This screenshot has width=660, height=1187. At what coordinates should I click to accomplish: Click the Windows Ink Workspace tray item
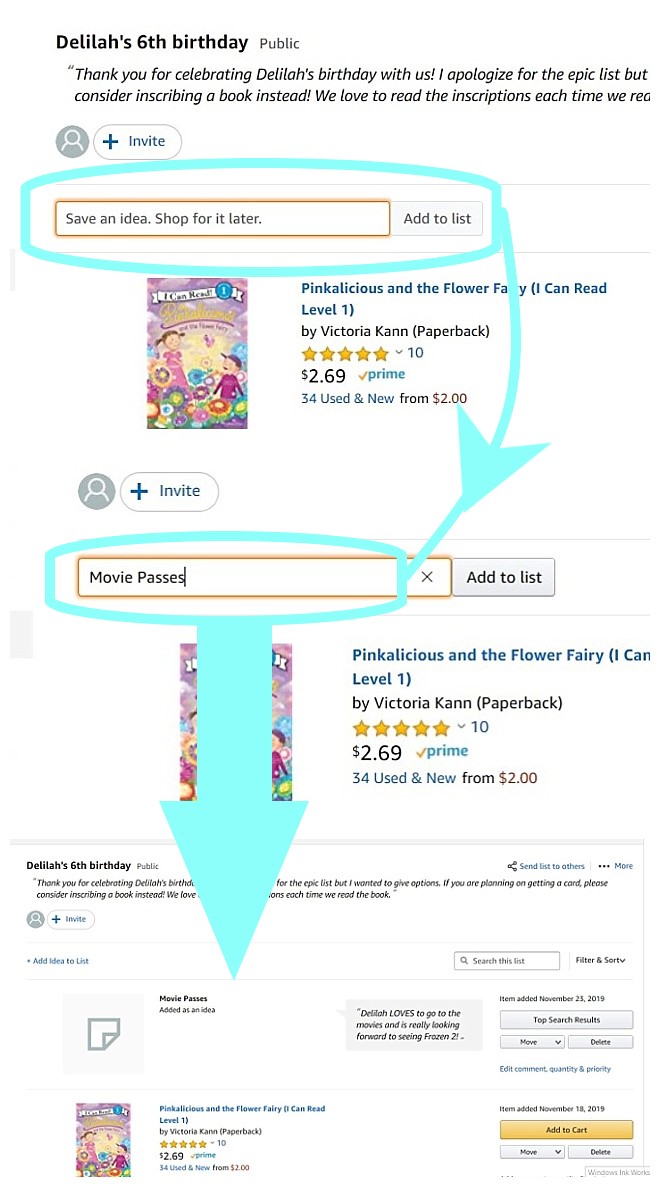(617, 1172)
